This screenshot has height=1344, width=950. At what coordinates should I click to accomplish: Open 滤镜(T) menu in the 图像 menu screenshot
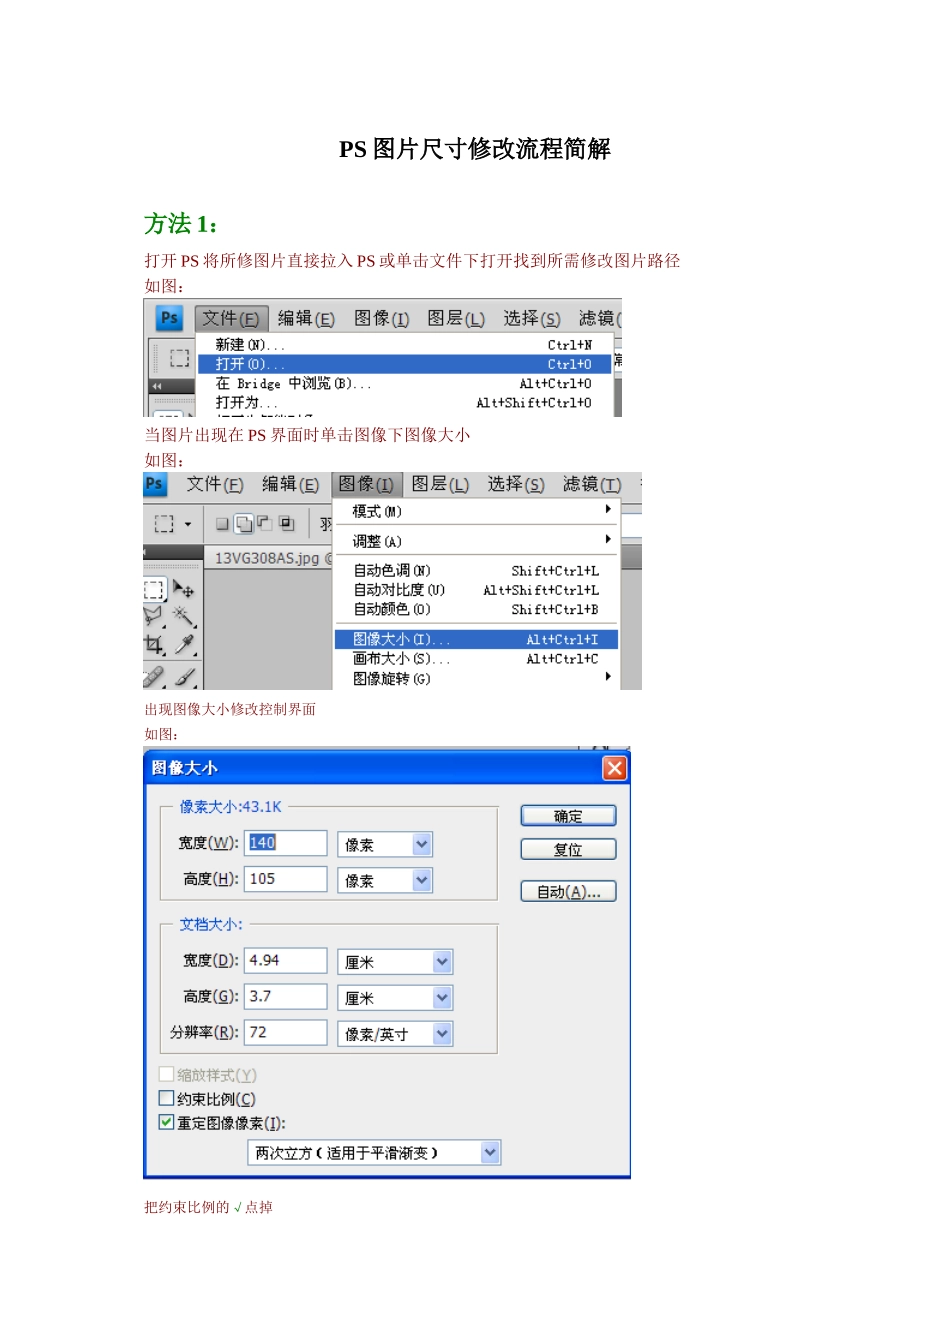pos(592,485)
